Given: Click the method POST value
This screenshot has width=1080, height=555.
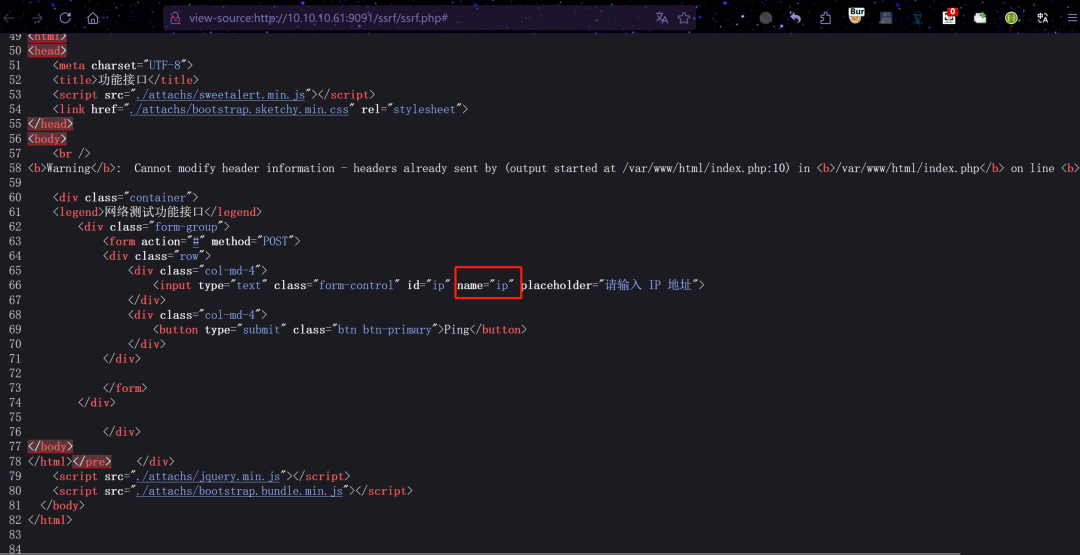Looking at the screenshot, I should click(276, 241).
